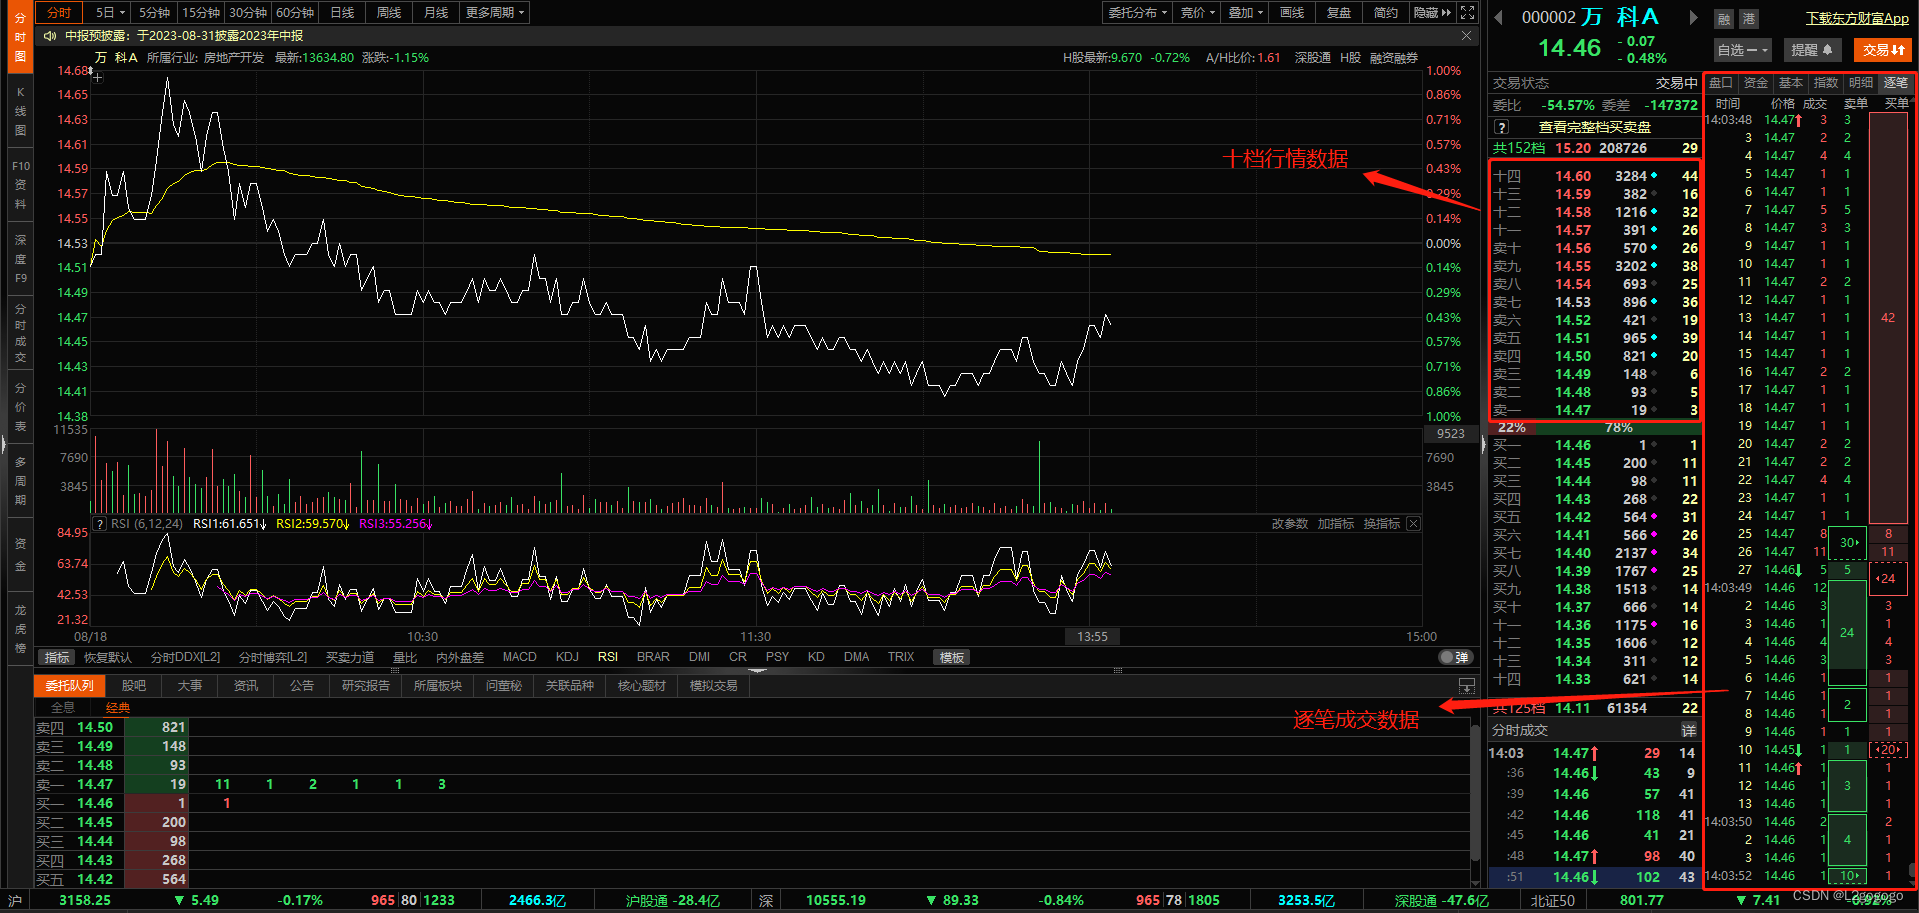Click the 融 margin badge icon
The width and height of the screenshot is (1919, 913).
coord(1723,18)
